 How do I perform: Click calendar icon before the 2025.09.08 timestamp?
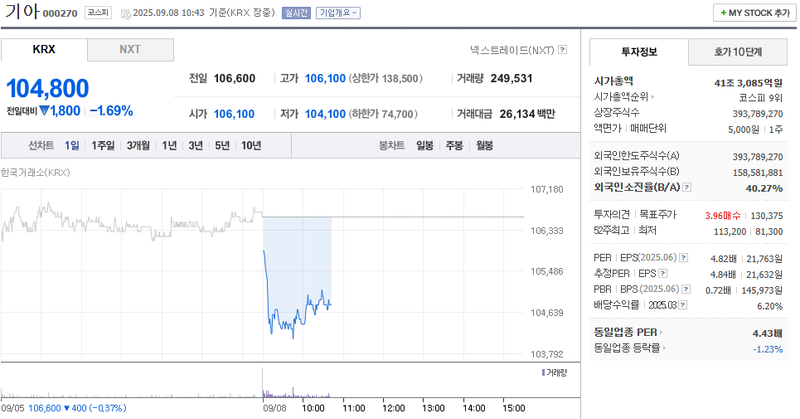point(125,13)
